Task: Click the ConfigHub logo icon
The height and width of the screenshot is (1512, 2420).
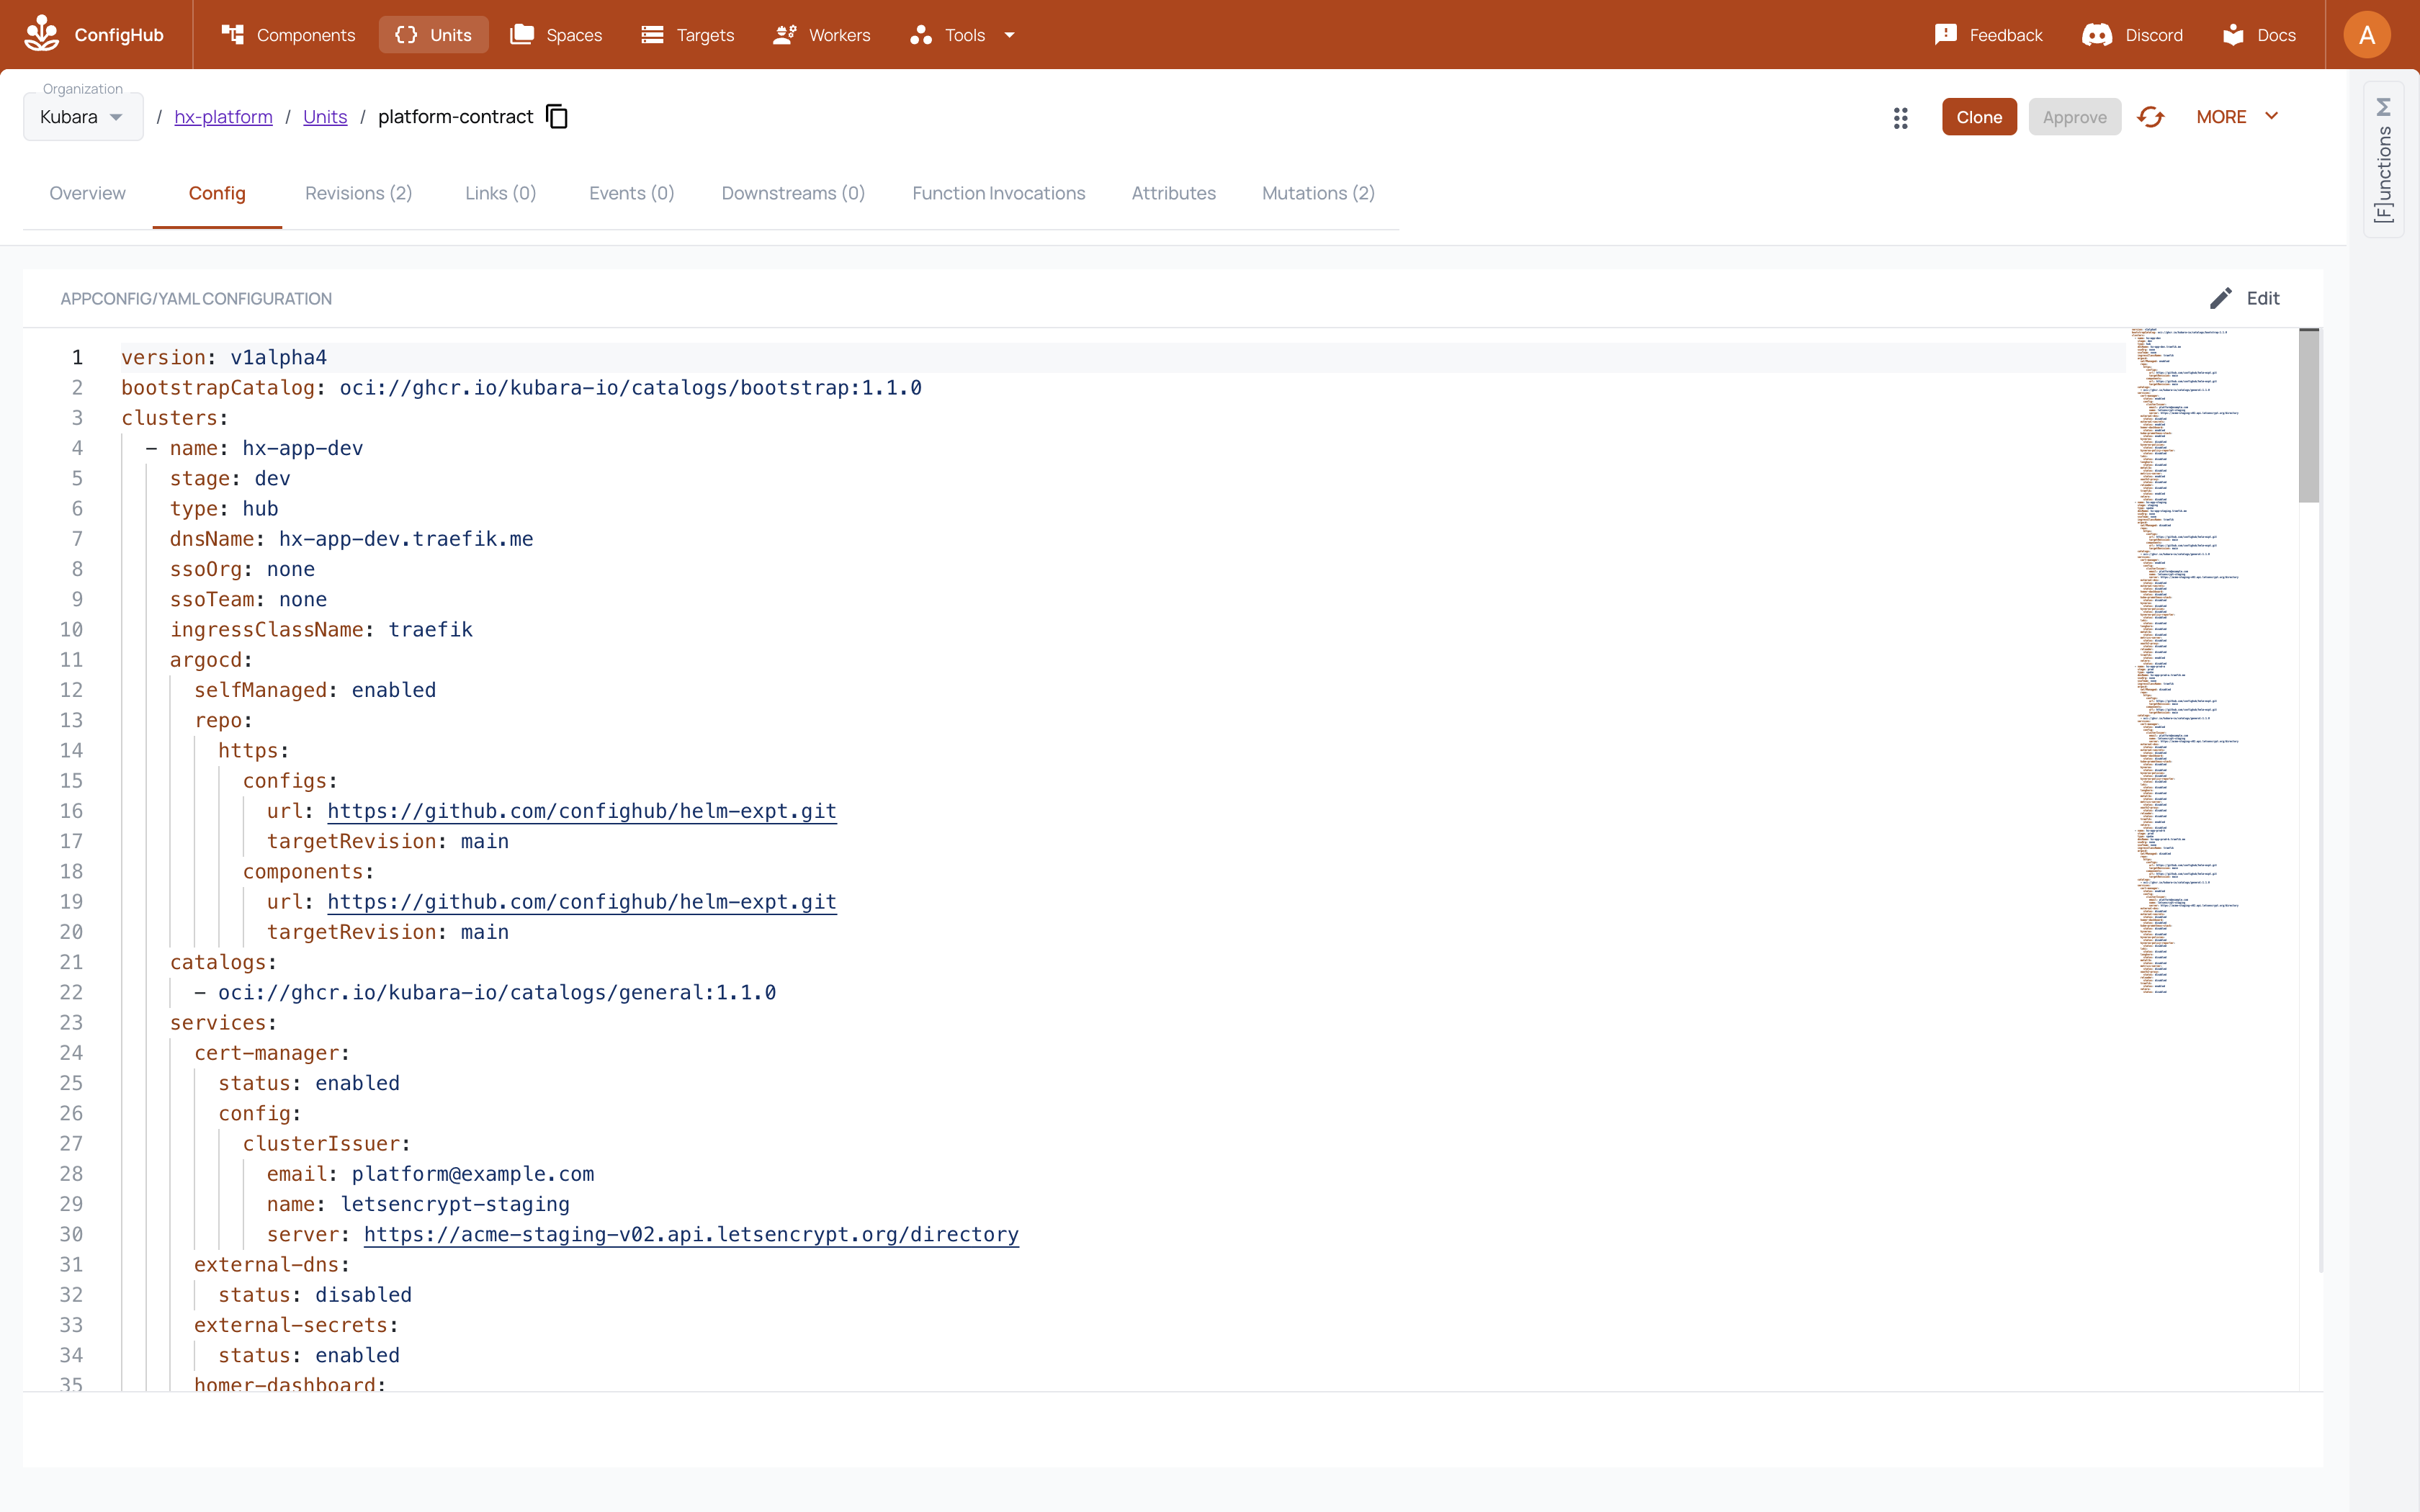Action: [42, 34]
